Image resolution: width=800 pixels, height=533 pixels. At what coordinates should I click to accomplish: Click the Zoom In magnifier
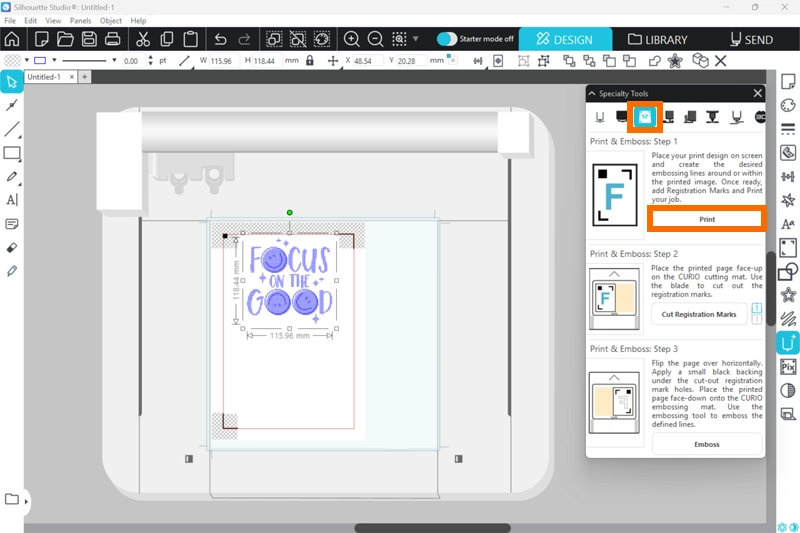(352, 40)
